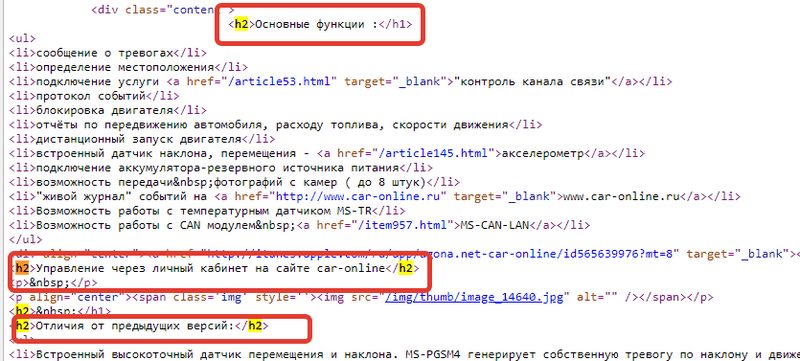
Task: Click the 'www.car-online.ru' anchor text
Action: [x=621, y=196]
